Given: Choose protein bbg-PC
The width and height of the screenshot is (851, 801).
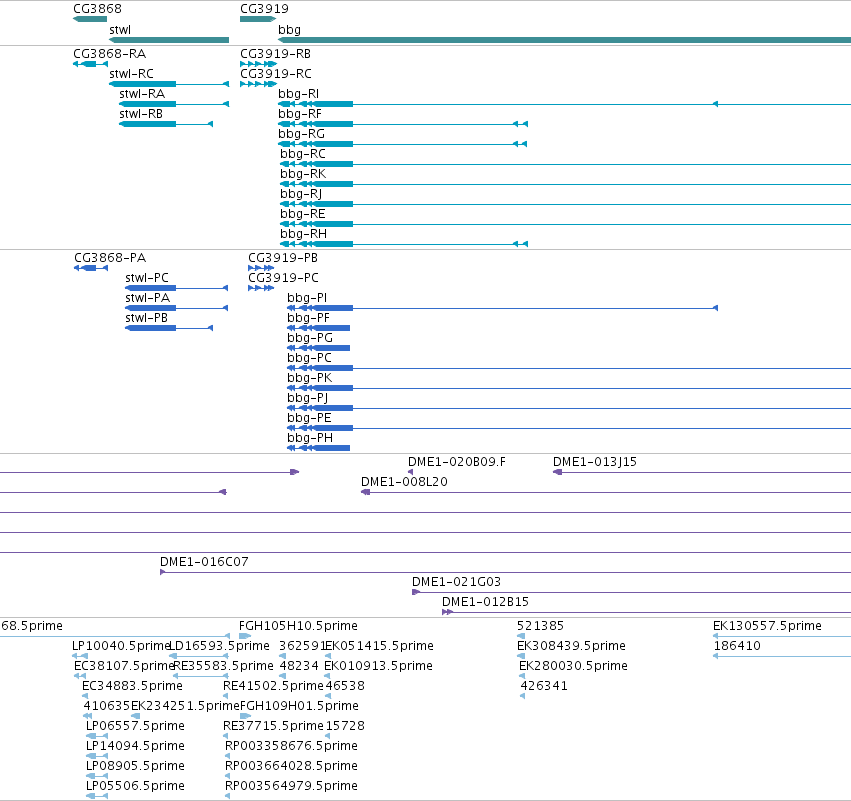Looking at the screenshot, I should tap(309, 358).
